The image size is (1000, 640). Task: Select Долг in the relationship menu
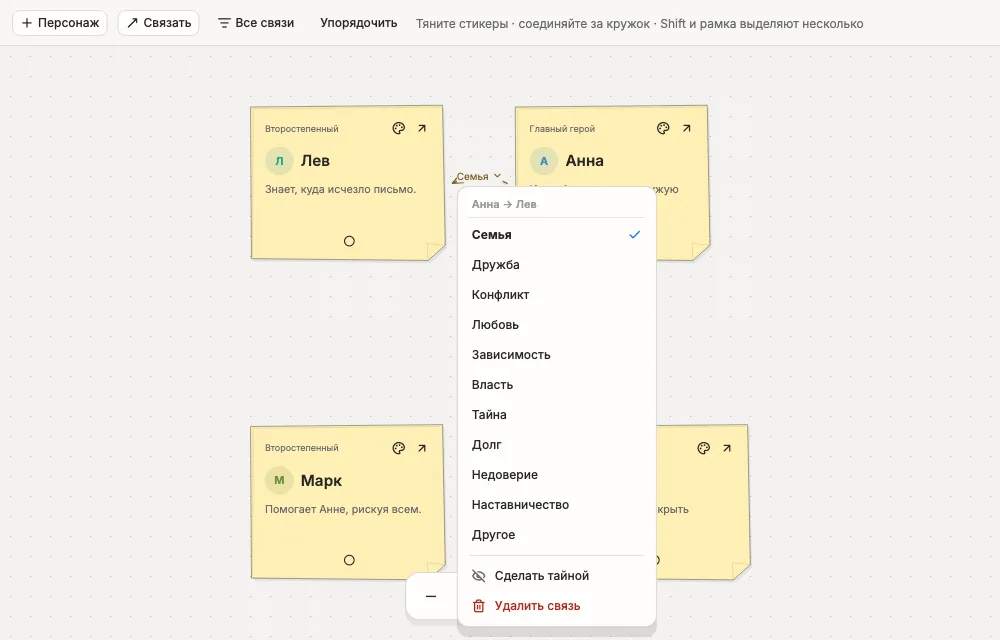[557, 444]
